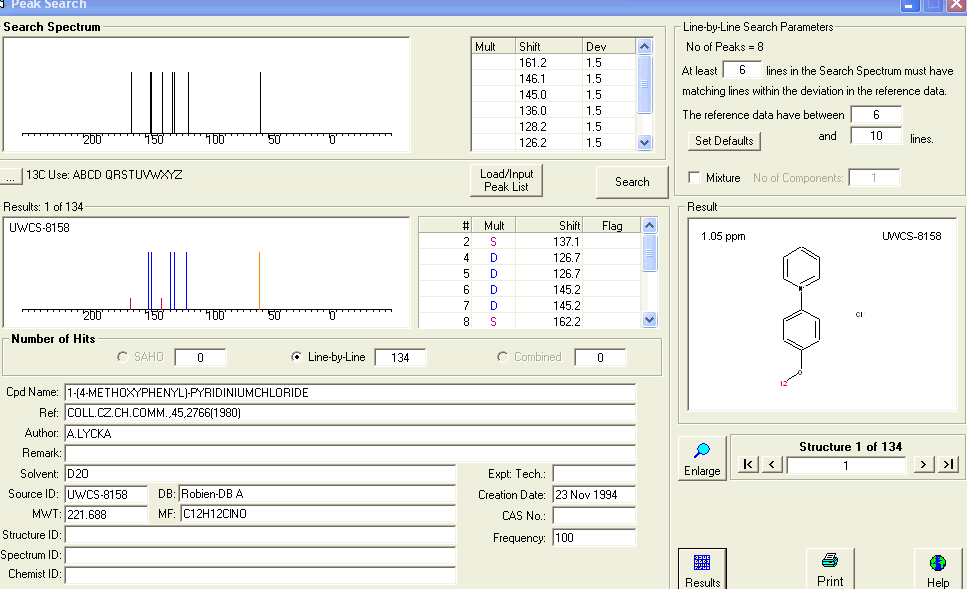This screenshot has width=967, height=589.
Task: Open Help globe icon
Action: point(937,565)
